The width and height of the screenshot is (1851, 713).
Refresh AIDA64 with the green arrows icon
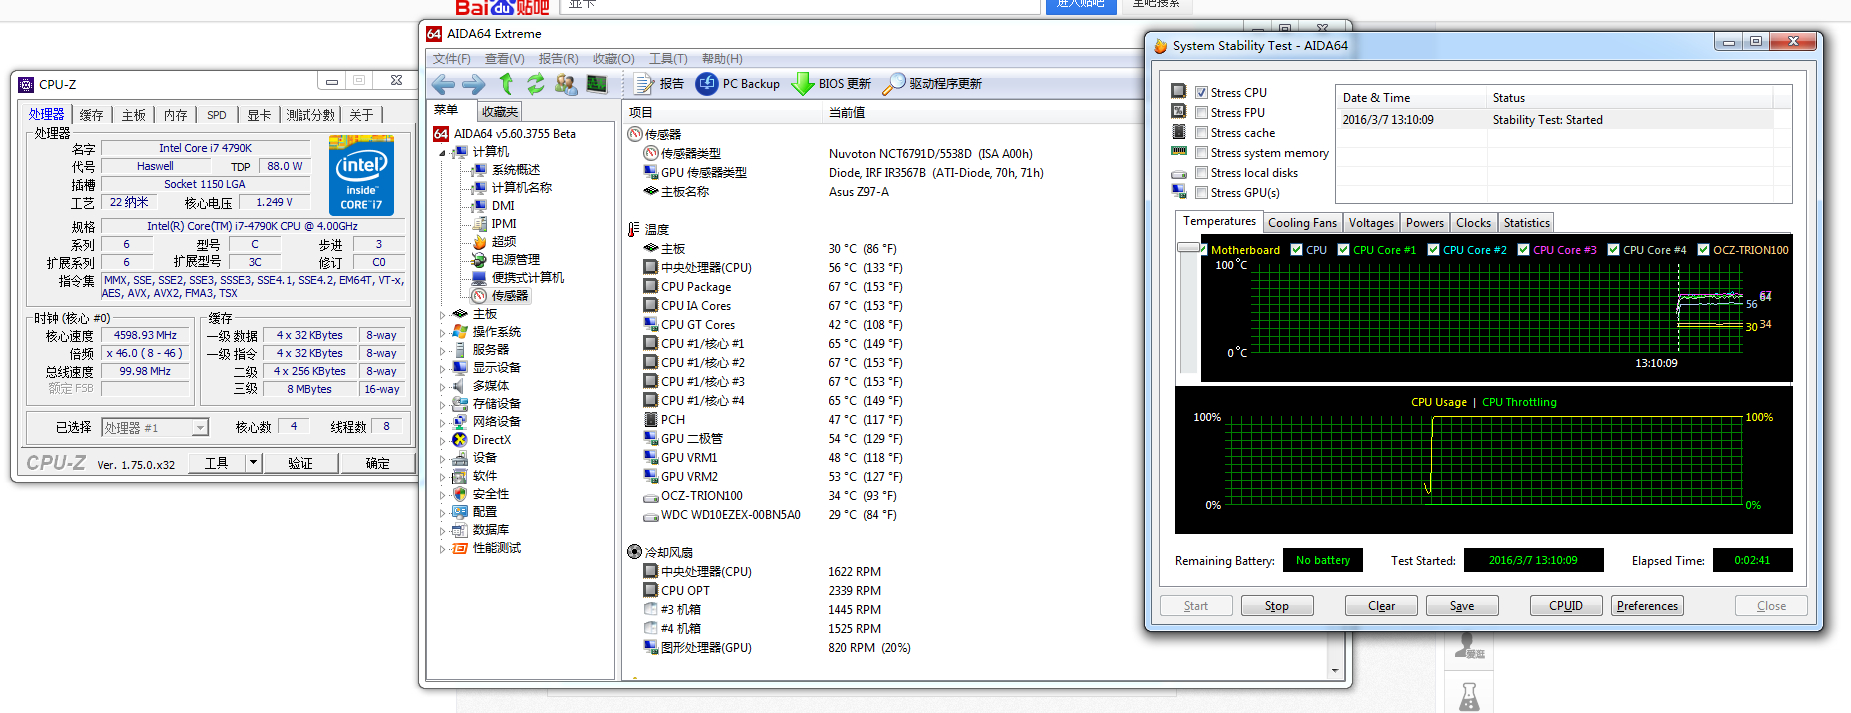pos(536,84)
